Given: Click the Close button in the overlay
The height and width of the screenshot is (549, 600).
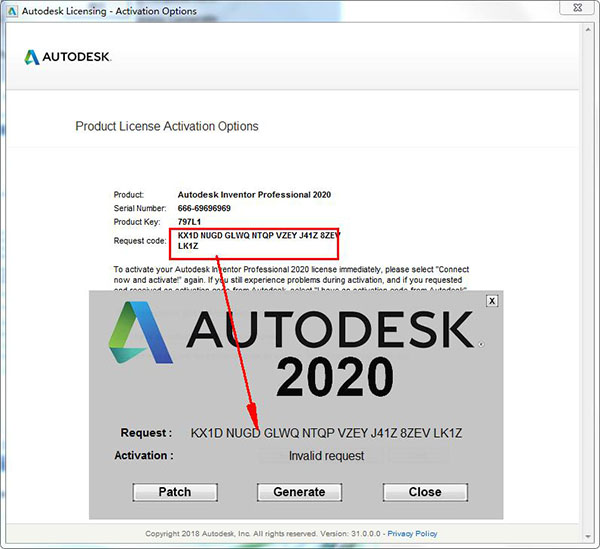Looking at the screenshot, I should 425,491.
